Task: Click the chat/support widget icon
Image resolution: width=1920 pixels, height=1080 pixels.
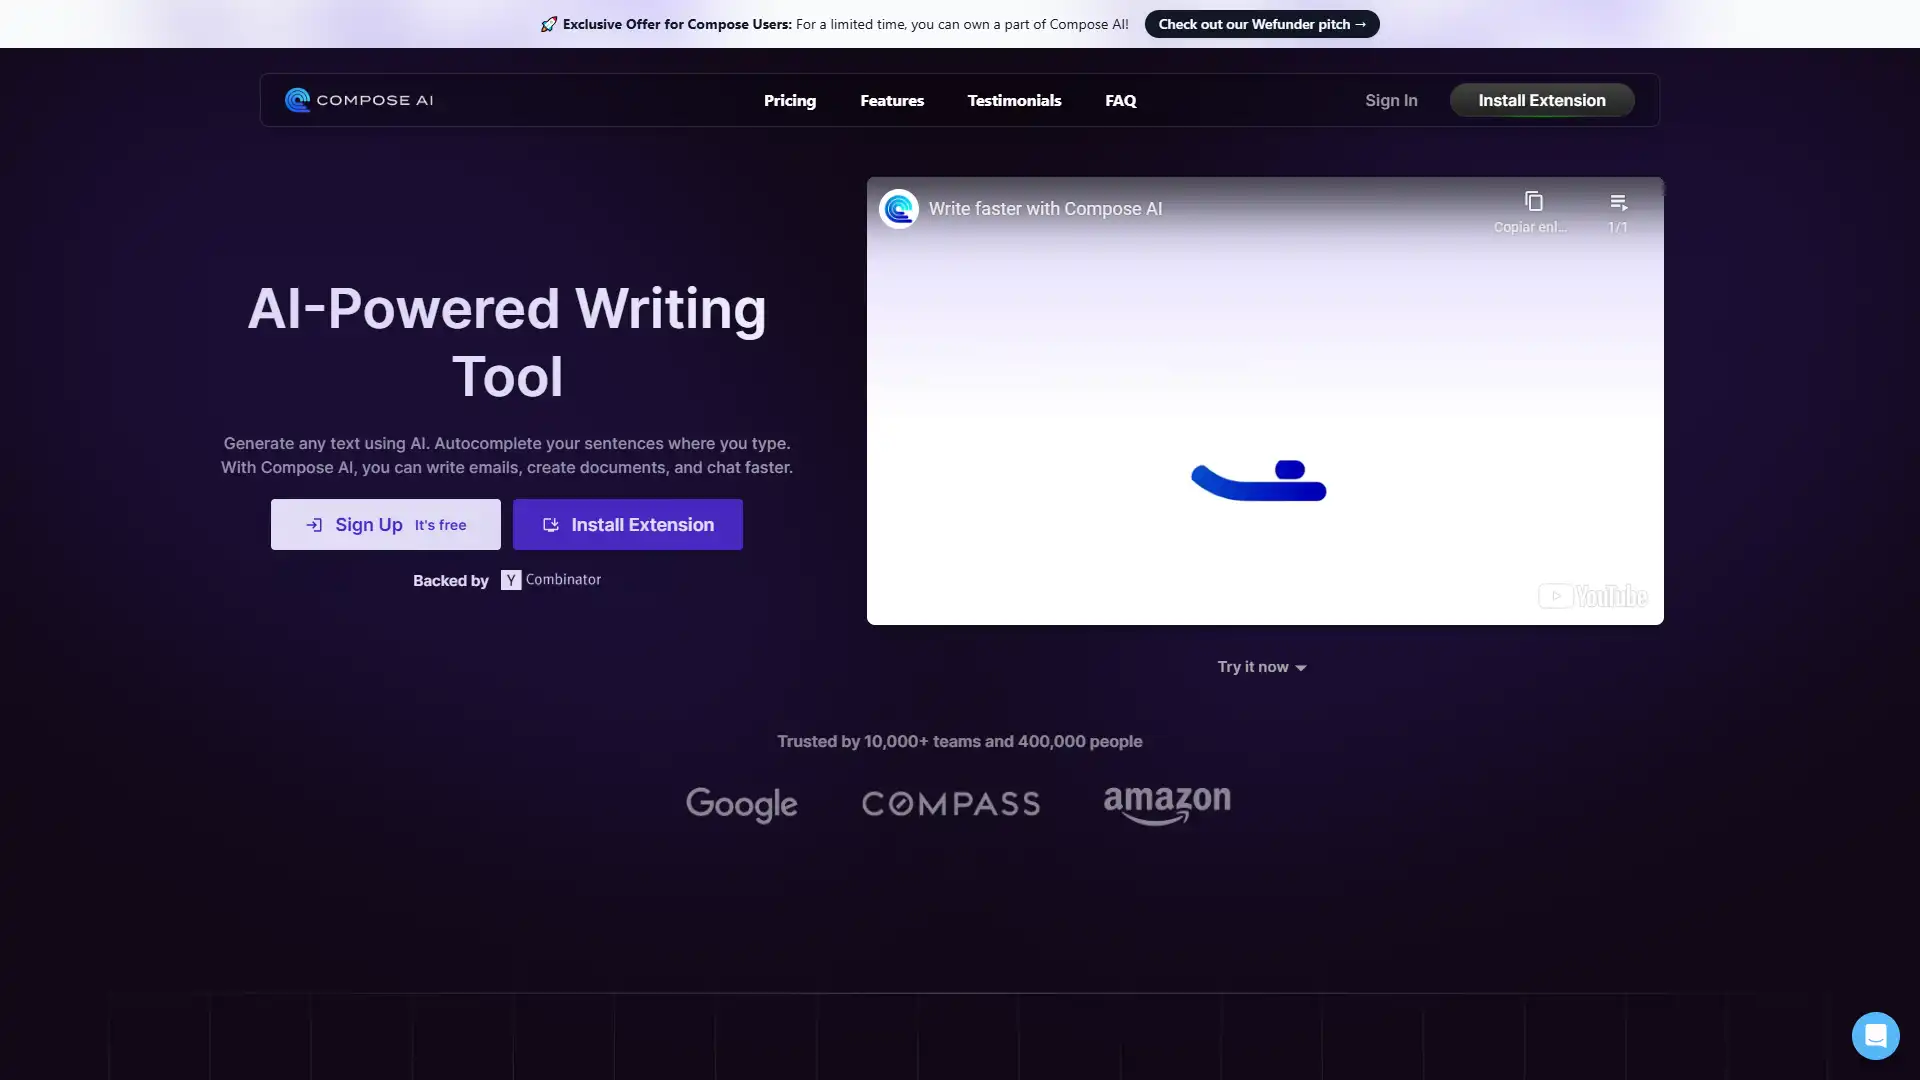Action: (x=1875, y=1035)
